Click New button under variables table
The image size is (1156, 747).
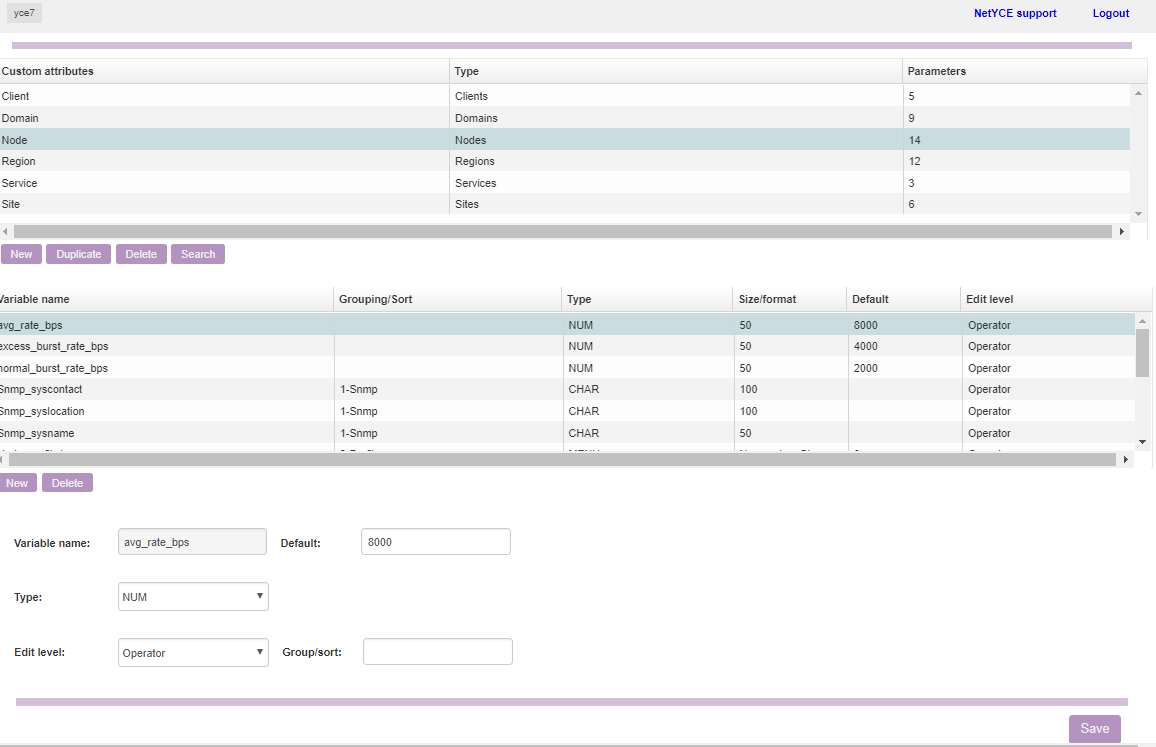17,483
